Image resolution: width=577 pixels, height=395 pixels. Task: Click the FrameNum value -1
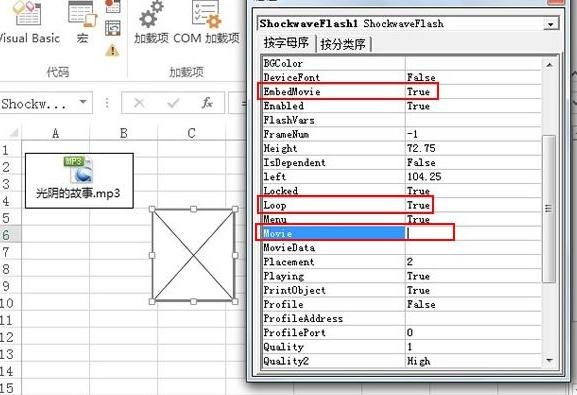413,134
